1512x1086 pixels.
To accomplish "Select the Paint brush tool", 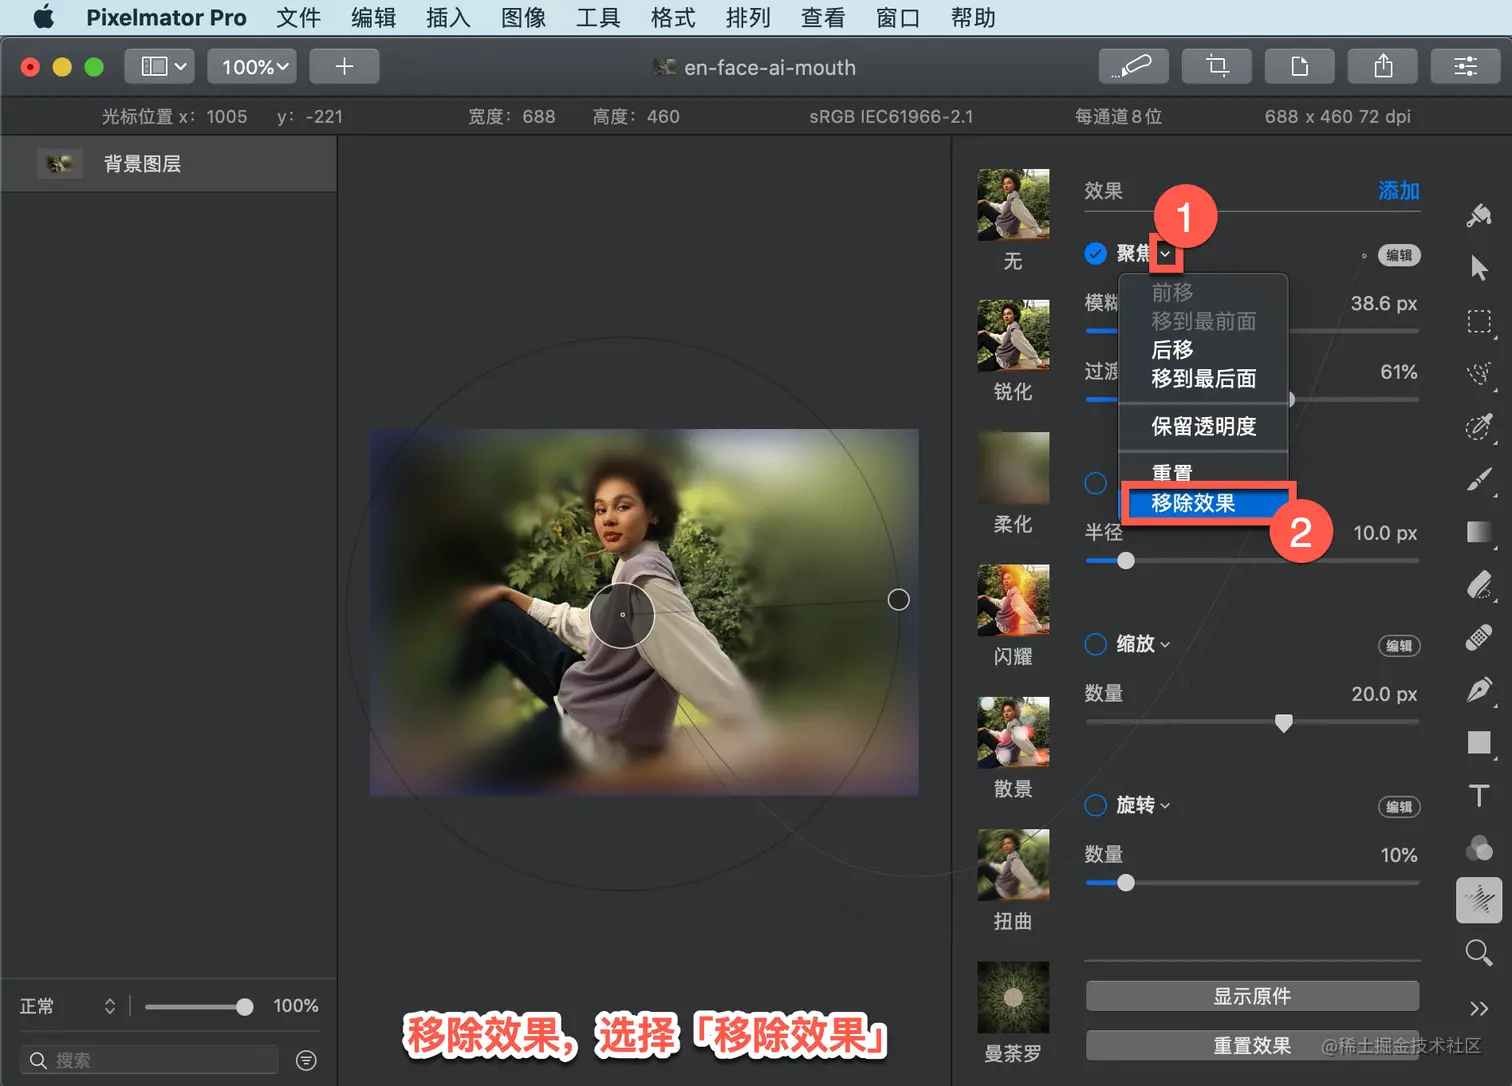I will (x=1479, y=480).
